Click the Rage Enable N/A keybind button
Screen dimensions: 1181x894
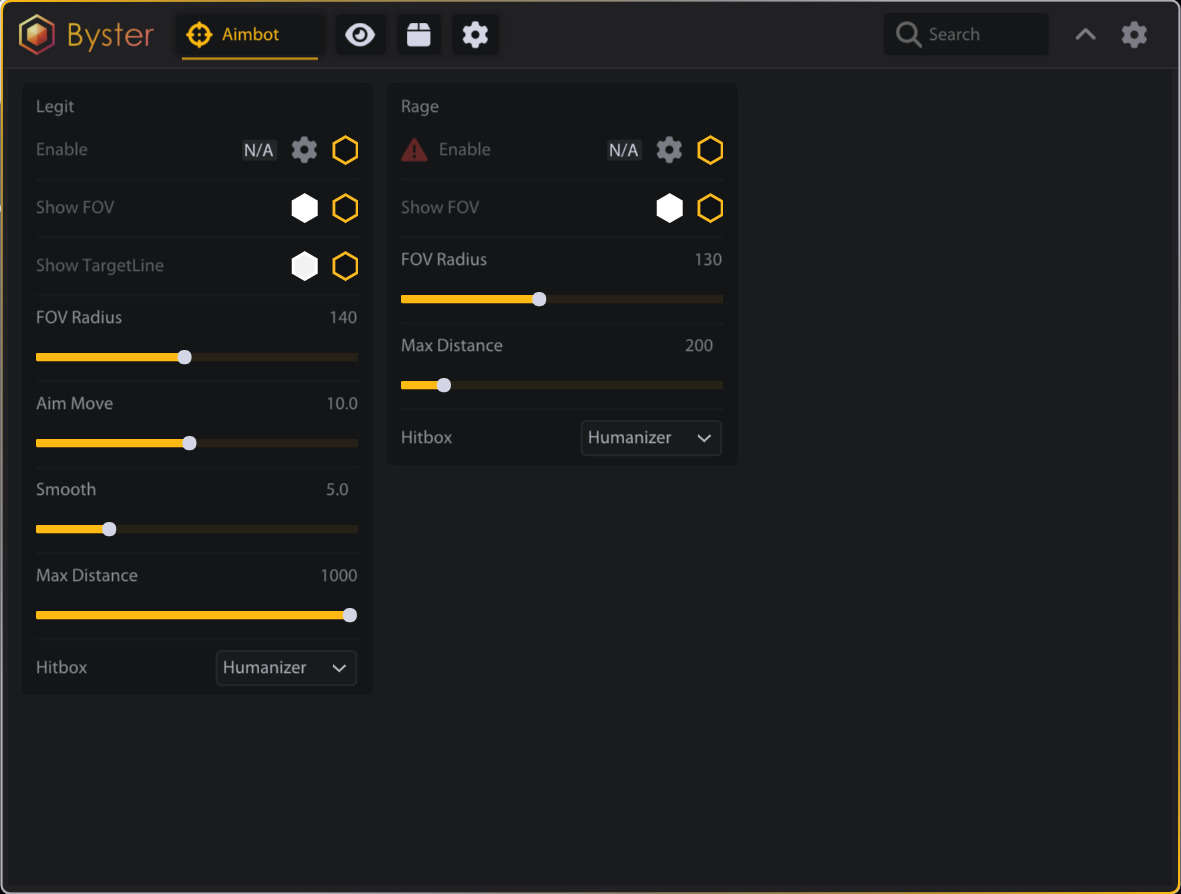coord(623,150)
